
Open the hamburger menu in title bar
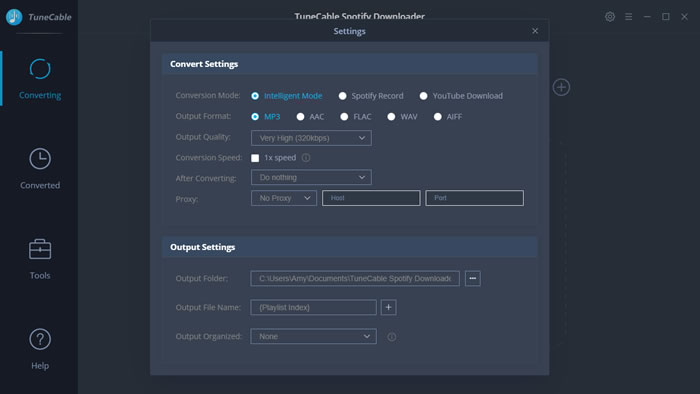(629, 17)
